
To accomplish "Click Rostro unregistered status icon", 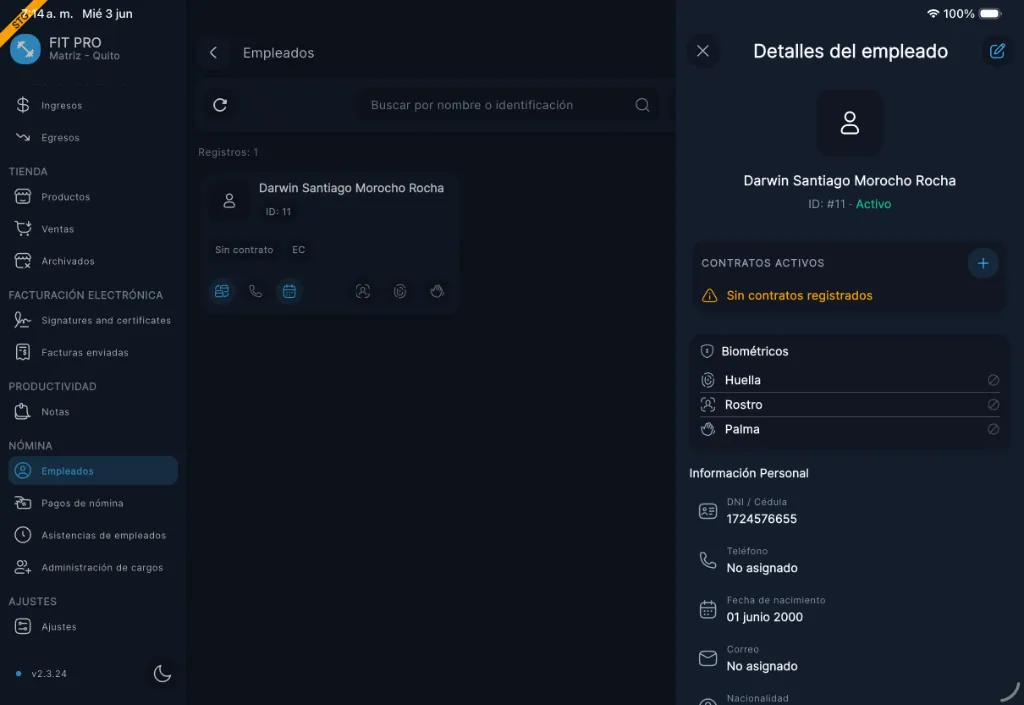I will [x=993, y=405].
